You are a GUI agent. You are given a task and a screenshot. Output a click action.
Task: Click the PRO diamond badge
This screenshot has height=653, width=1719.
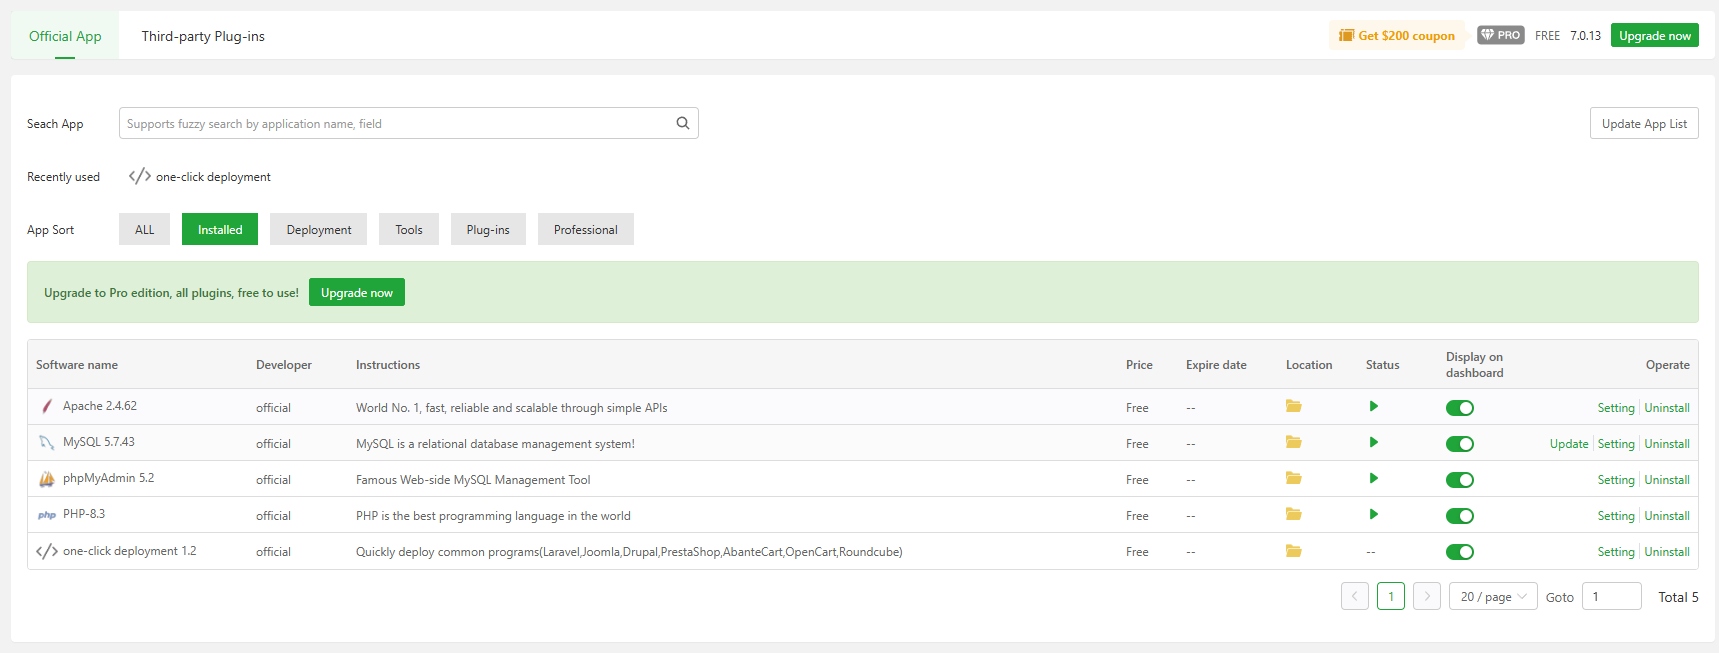click(1500, 35)
